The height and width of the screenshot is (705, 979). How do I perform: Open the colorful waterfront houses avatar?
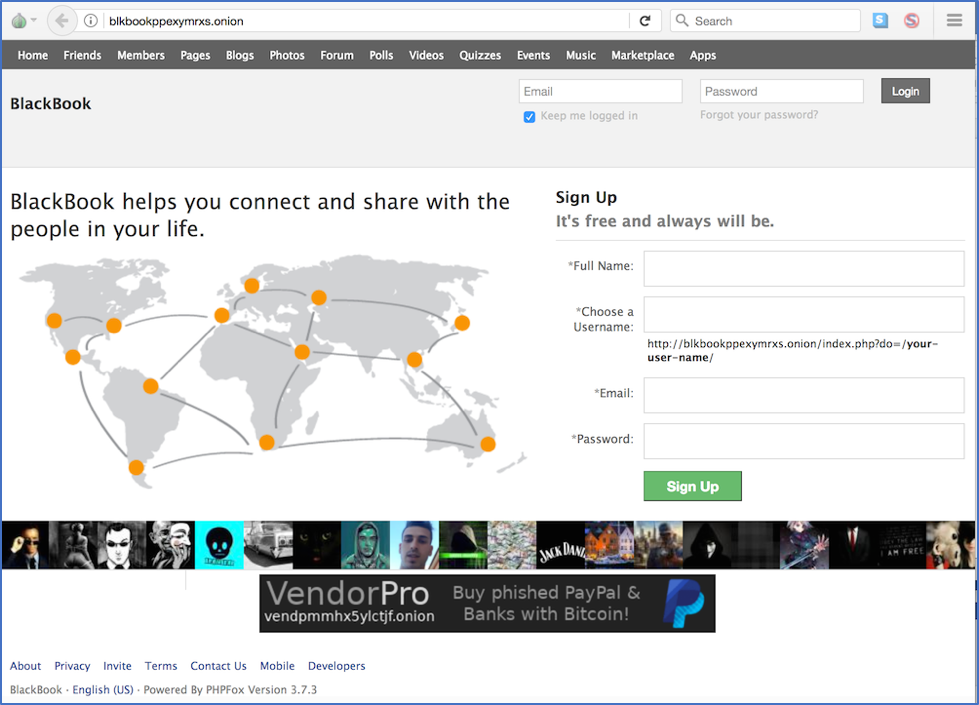pos(609,545)
